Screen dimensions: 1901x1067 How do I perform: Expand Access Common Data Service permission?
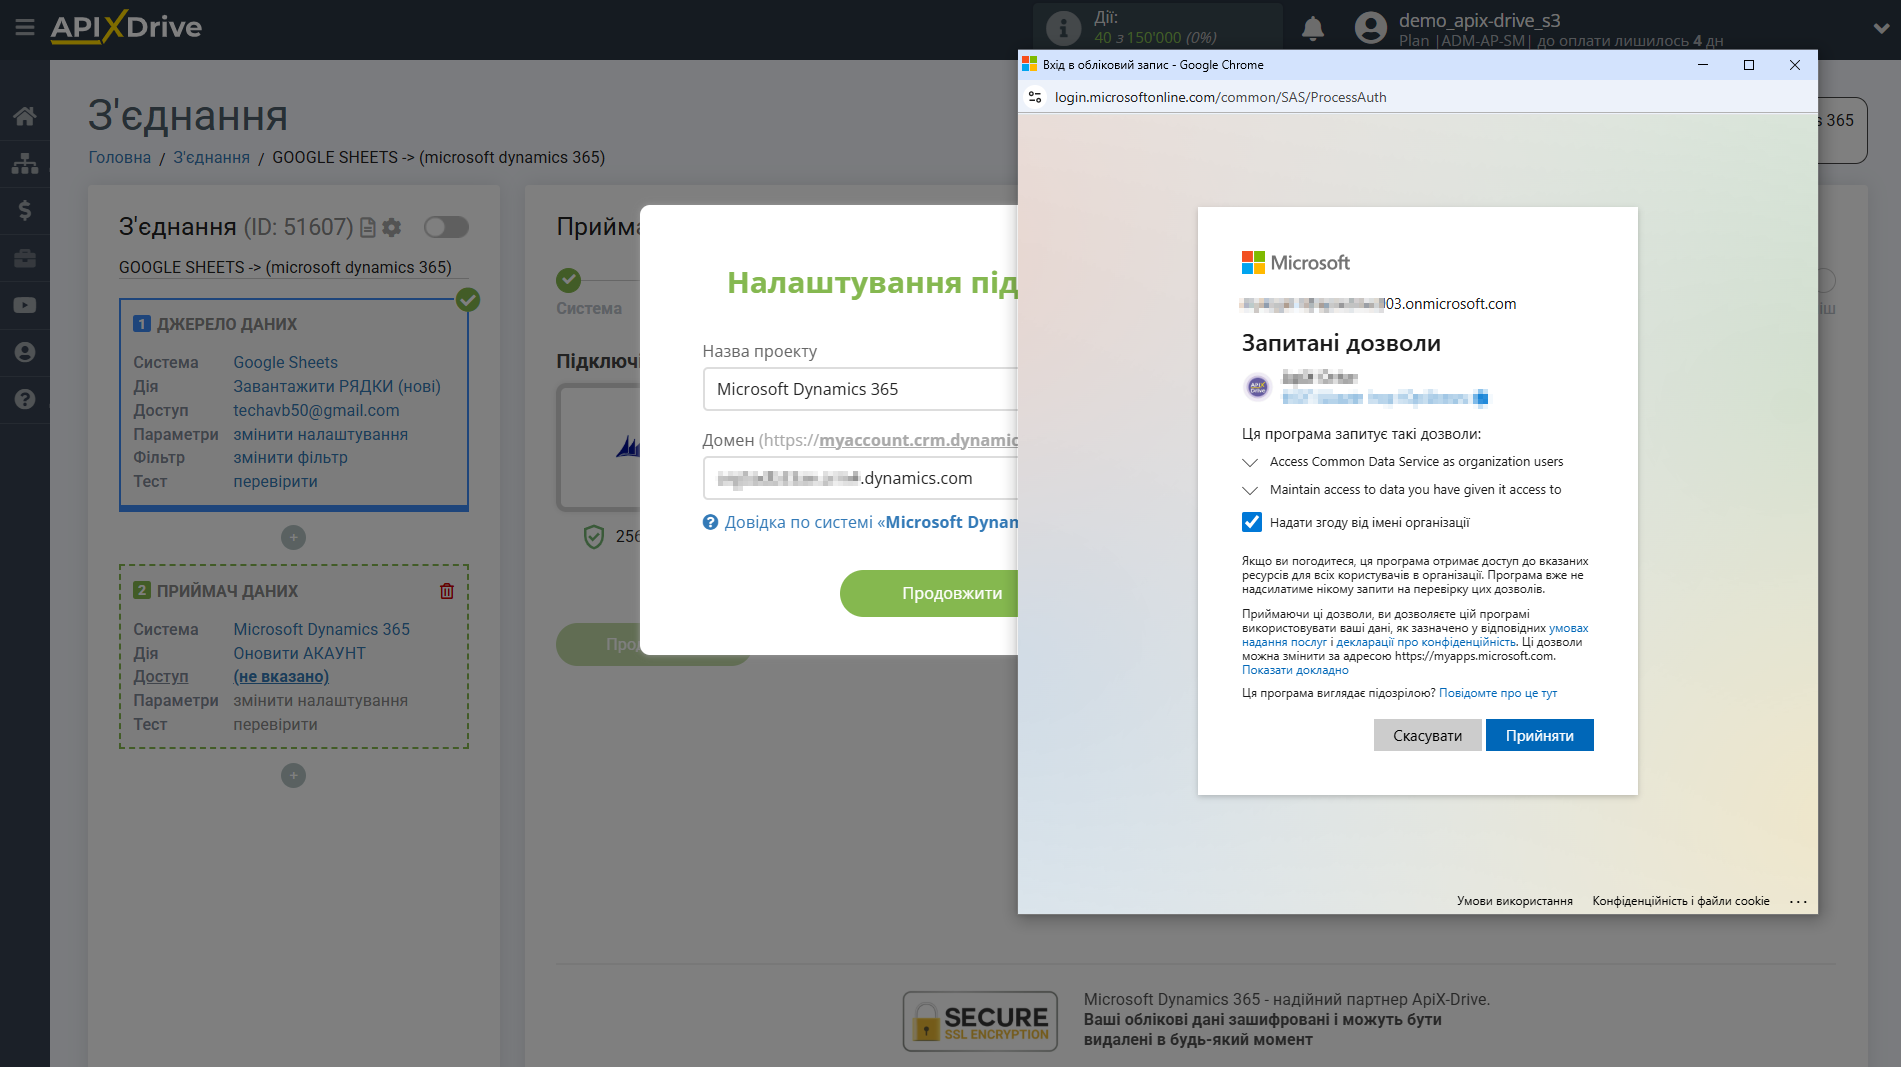tap(1250, 462)
